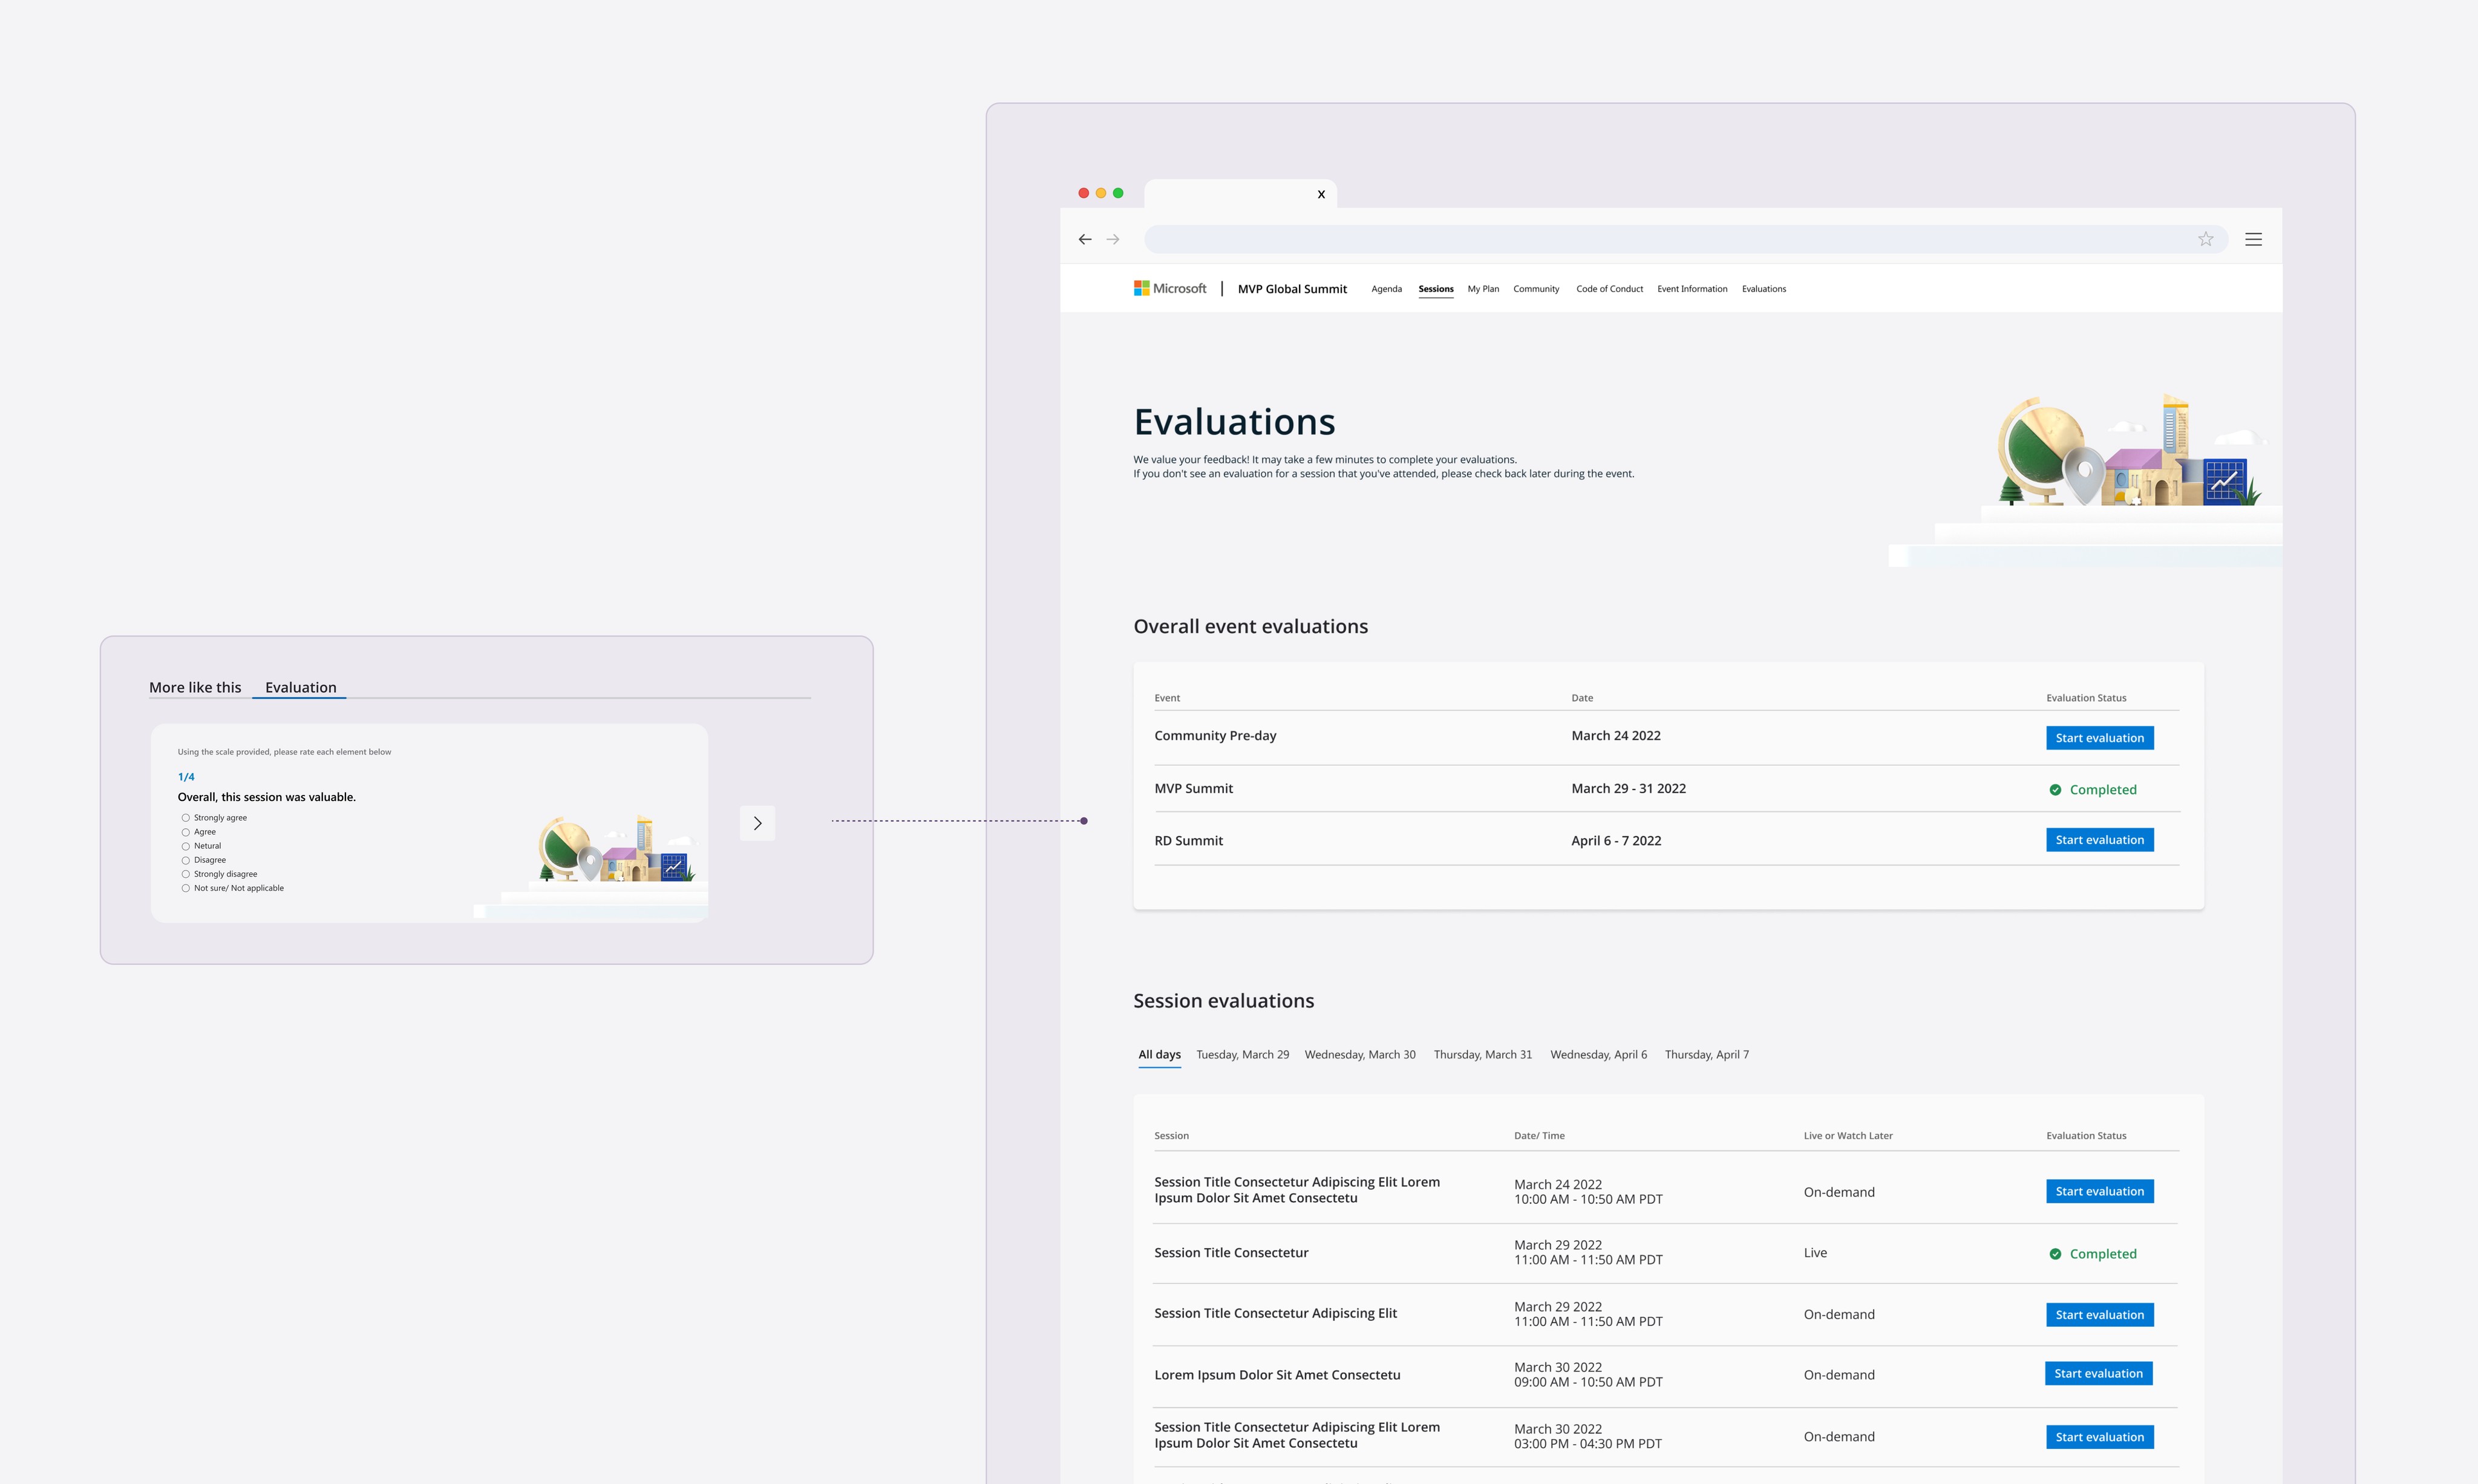
Task: Switch to the More like this tab
Action: click(195, 687)
